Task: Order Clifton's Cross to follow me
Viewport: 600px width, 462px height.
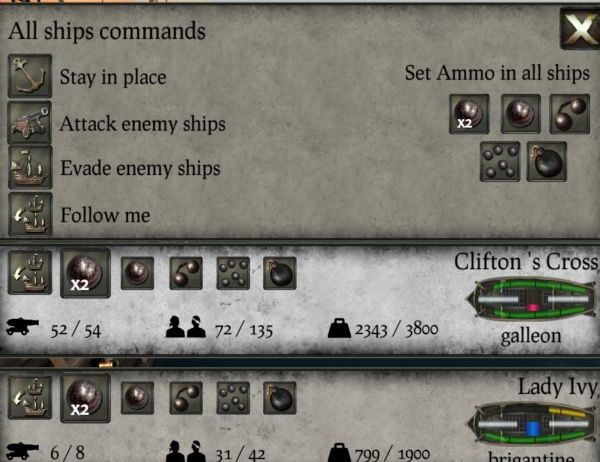Action: 30,272
